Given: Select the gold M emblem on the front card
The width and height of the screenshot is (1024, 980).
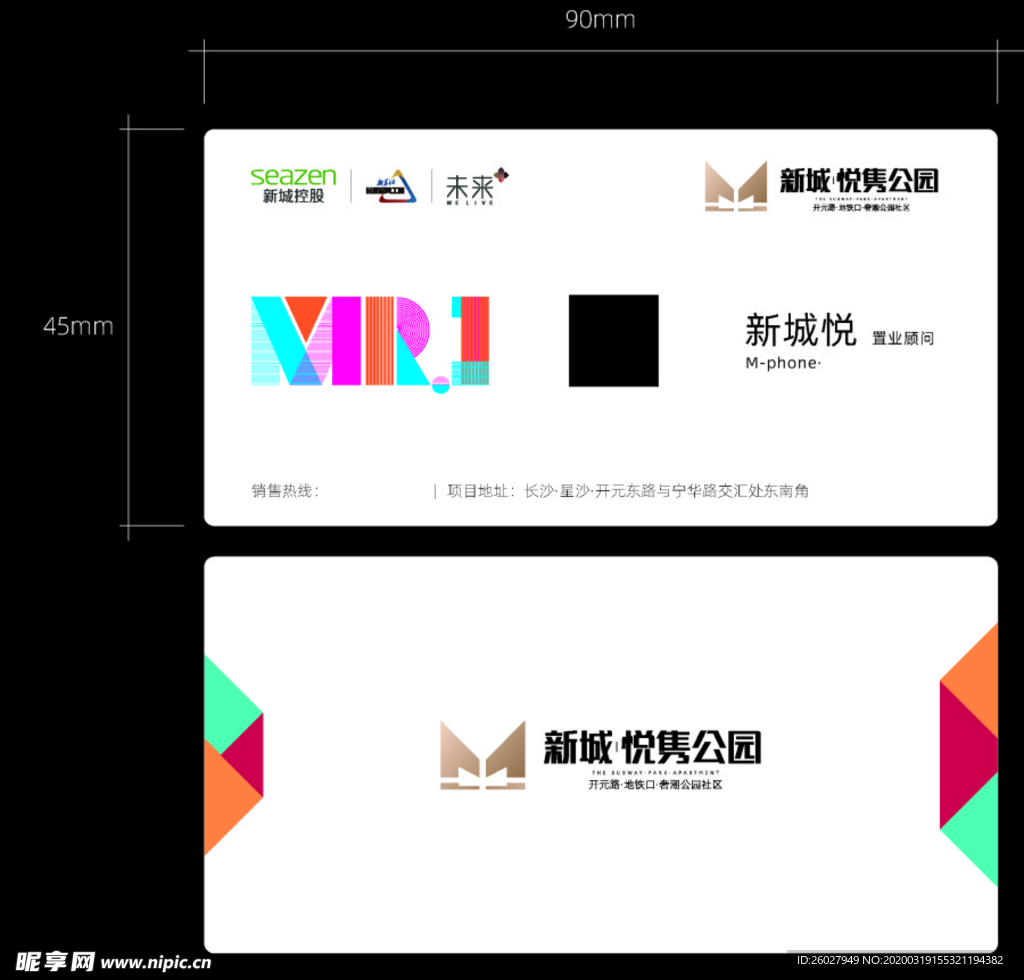Looking at the screenshot, I should click(x=736, y=186).
